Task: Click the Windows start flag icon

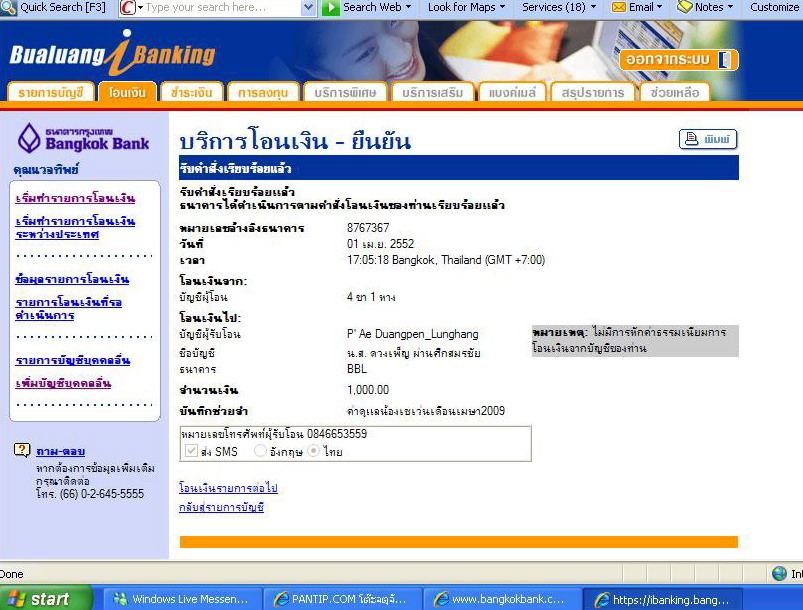Action: [x=16, y=598]
